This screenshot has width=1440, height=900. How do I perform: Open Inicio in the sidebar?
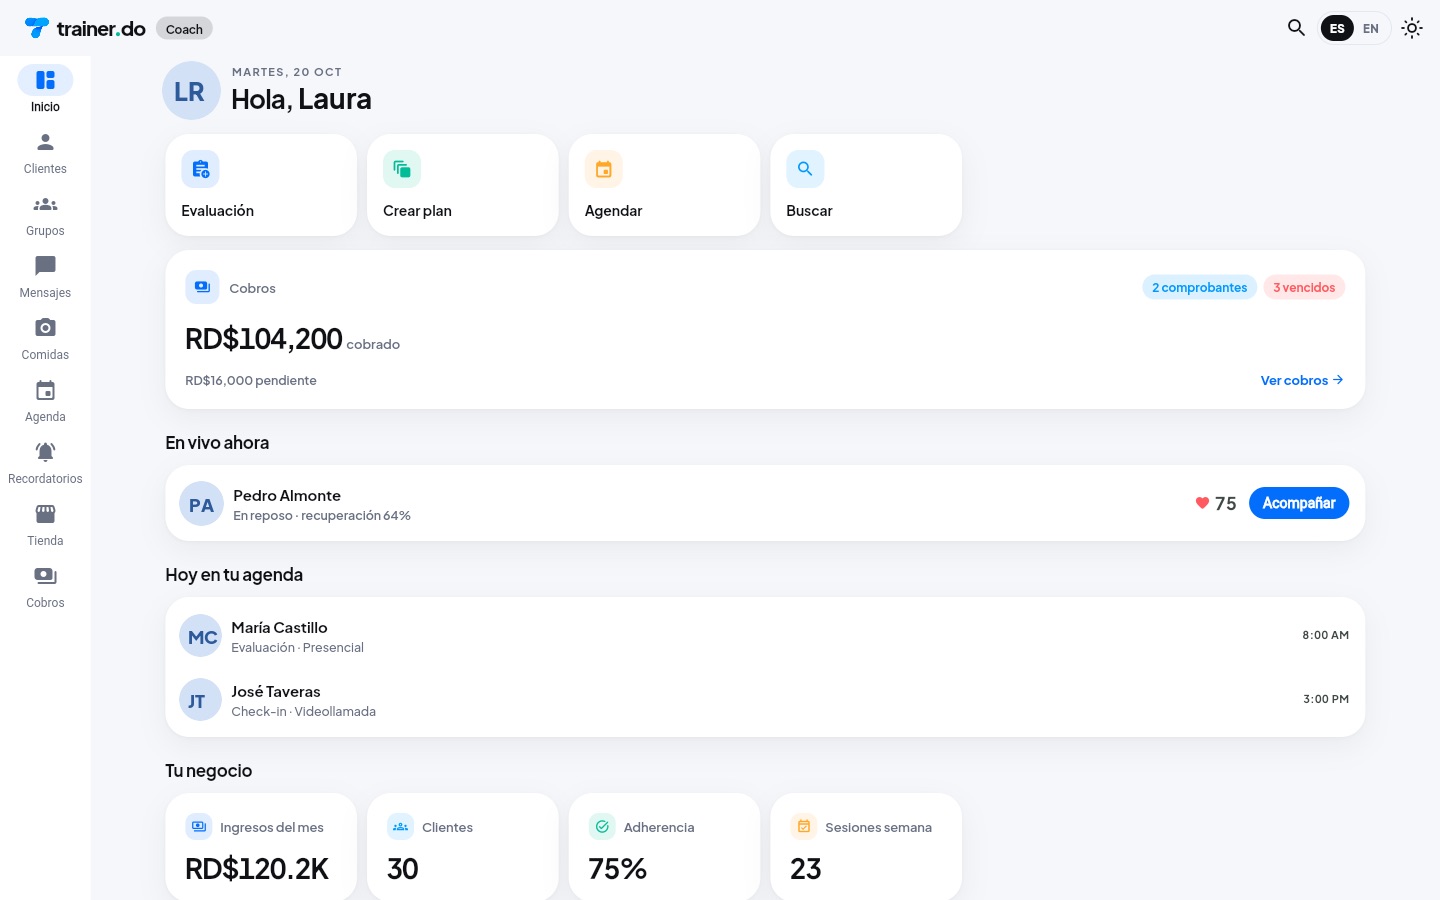click(45, 90)
